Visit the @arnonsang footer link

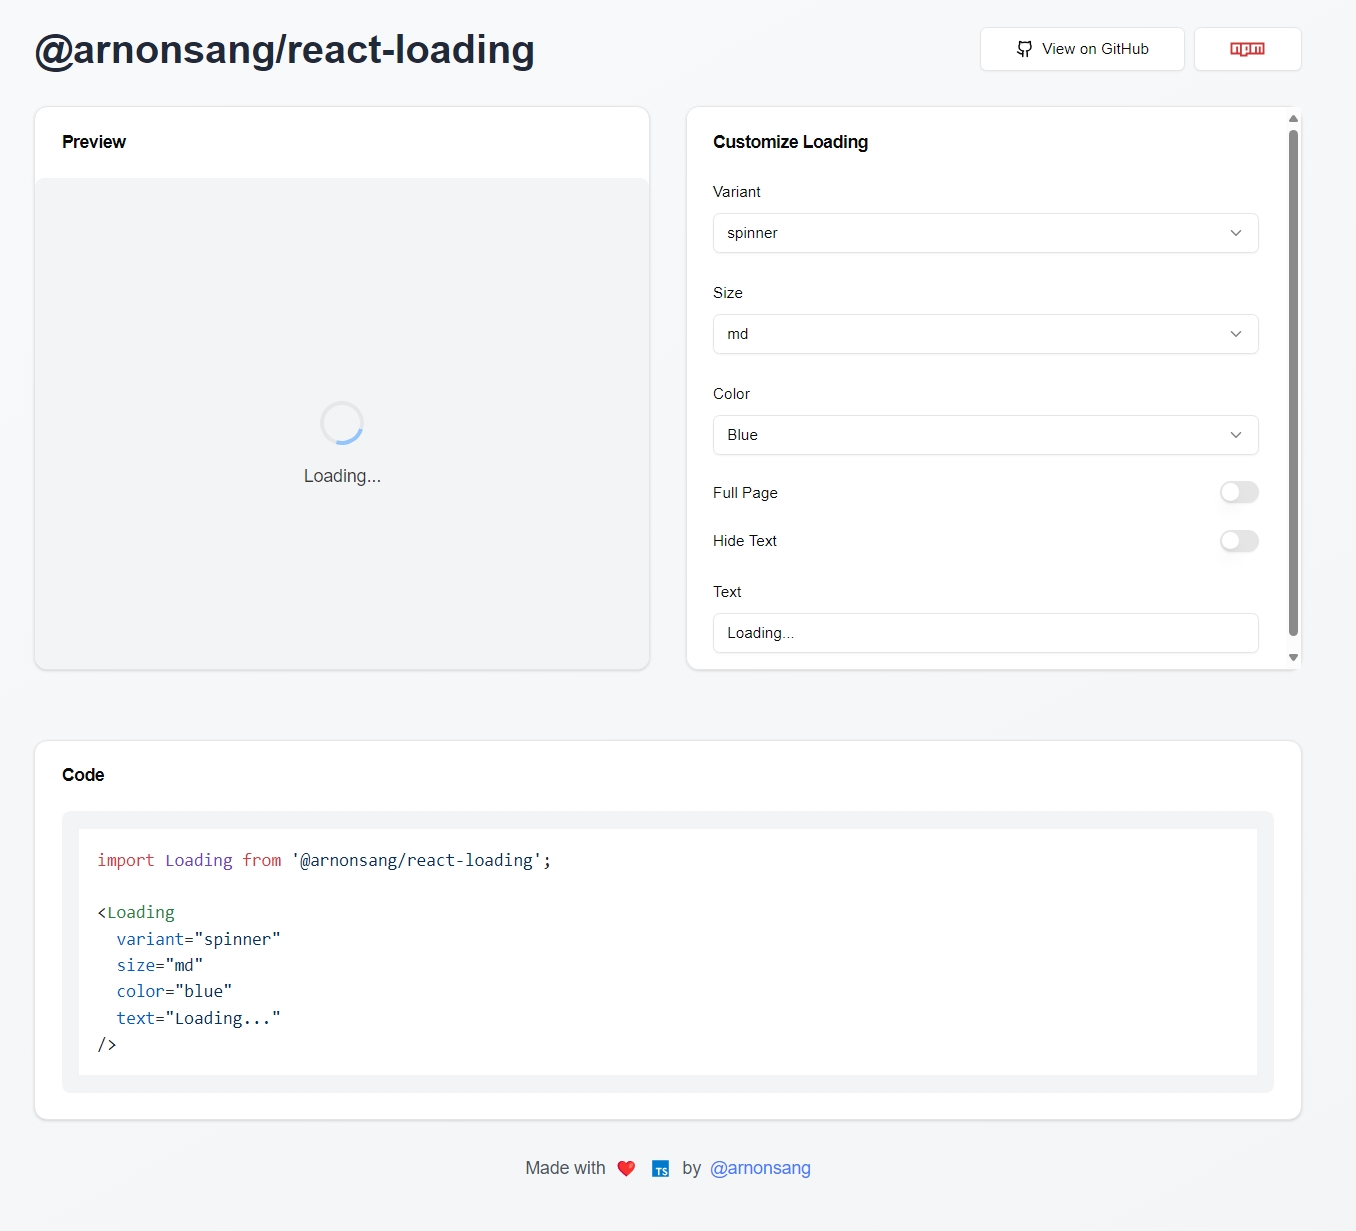760,1168
